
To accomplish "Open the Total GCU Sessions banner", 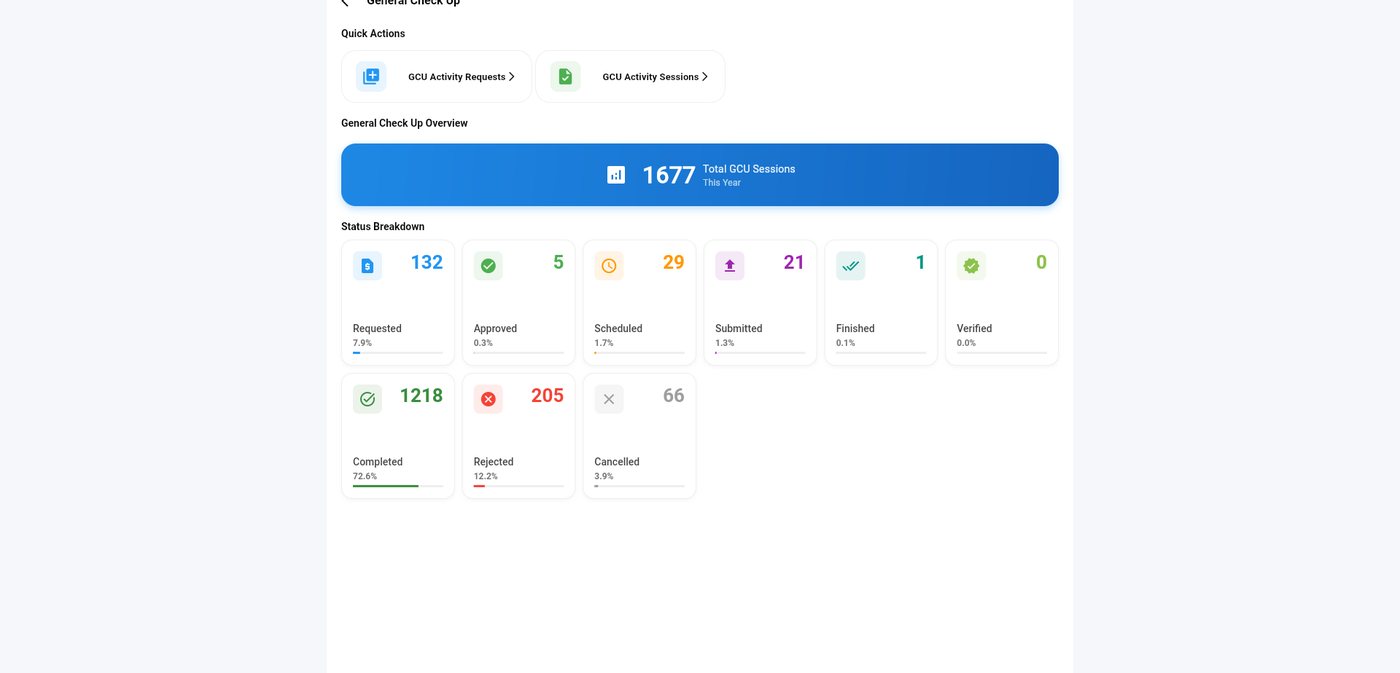I will pyautogui.click(x=700, y=175).
